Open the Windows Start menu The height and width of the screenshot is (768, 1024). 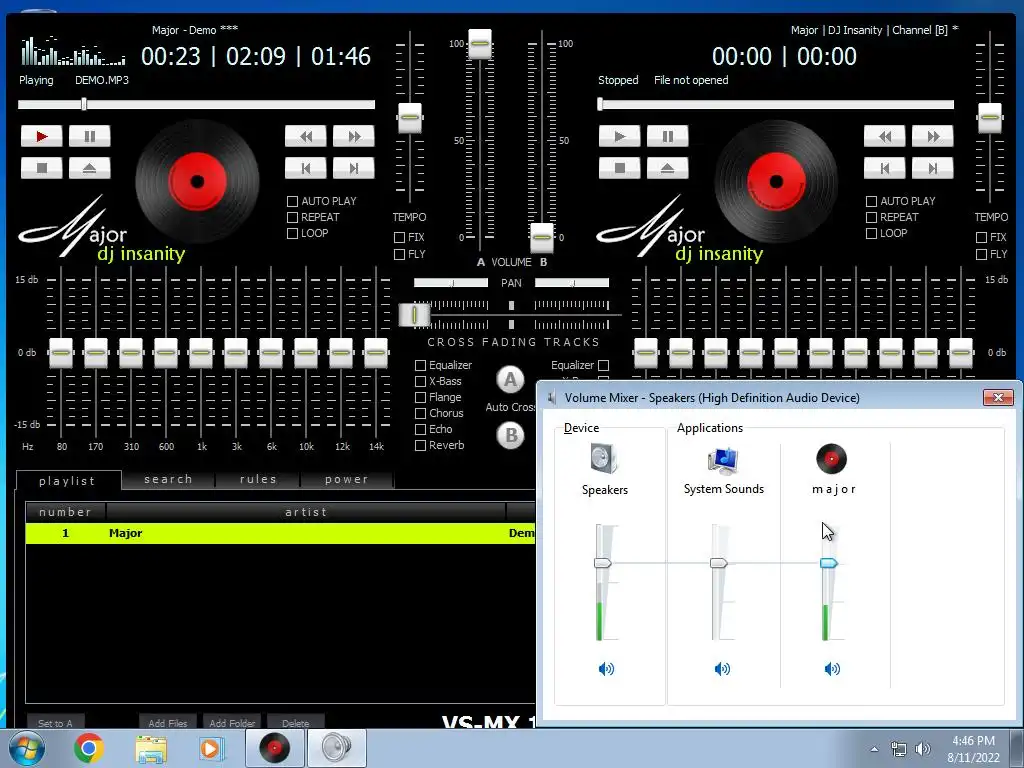26,748
